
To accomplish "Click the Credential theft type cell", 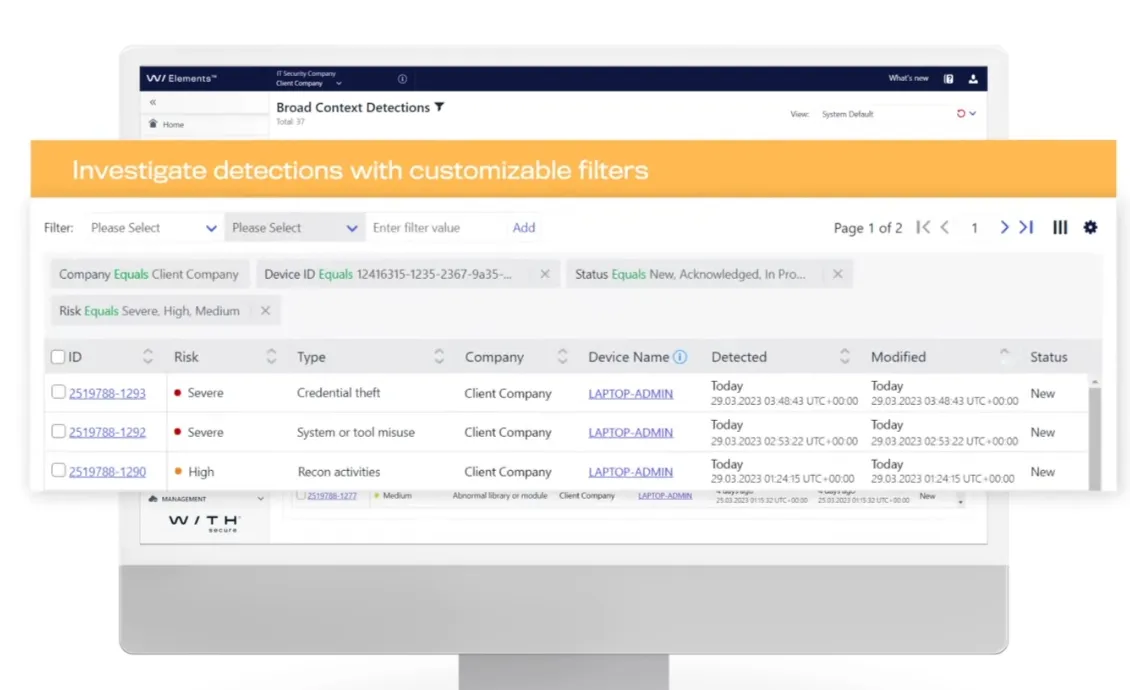I will tap(338, 393).
